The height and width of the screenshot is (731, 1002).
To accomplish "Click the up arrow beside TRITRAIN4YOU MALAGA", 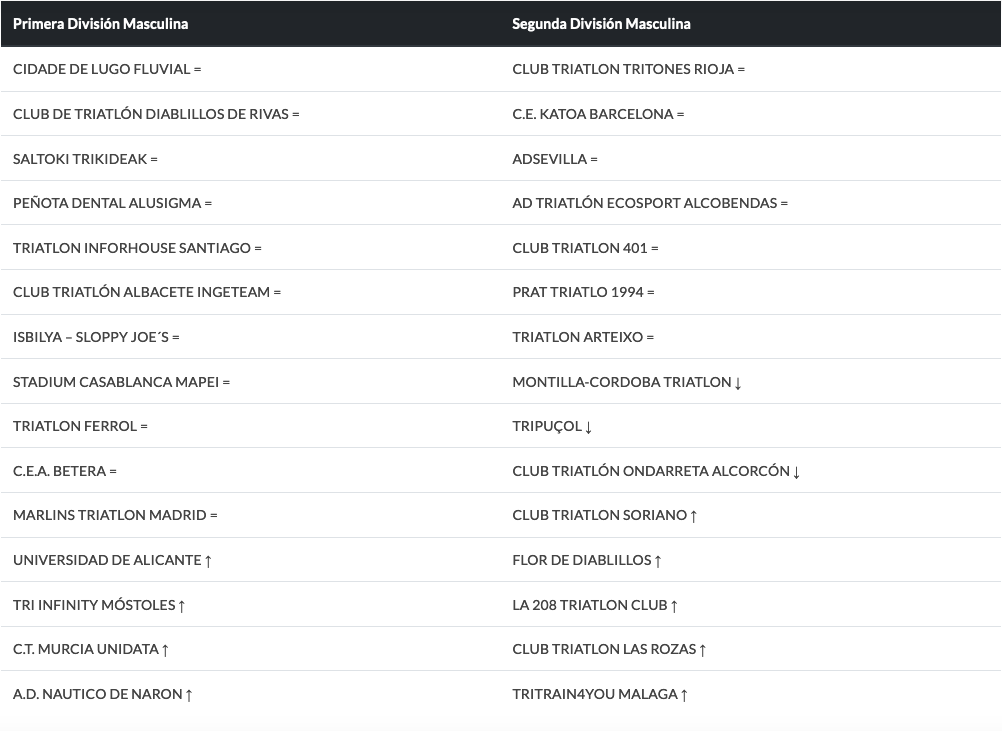I will [684, 695].
